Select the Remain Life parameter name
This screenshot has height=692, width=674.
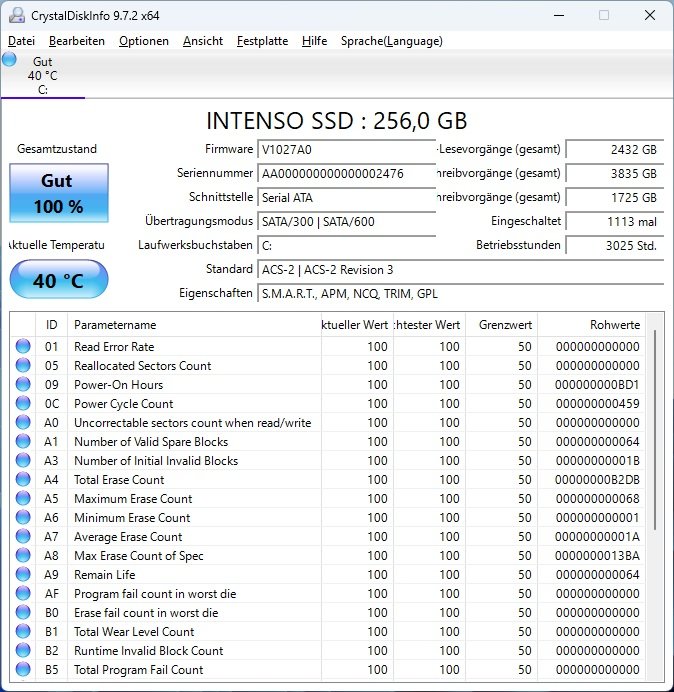(105, 574)
